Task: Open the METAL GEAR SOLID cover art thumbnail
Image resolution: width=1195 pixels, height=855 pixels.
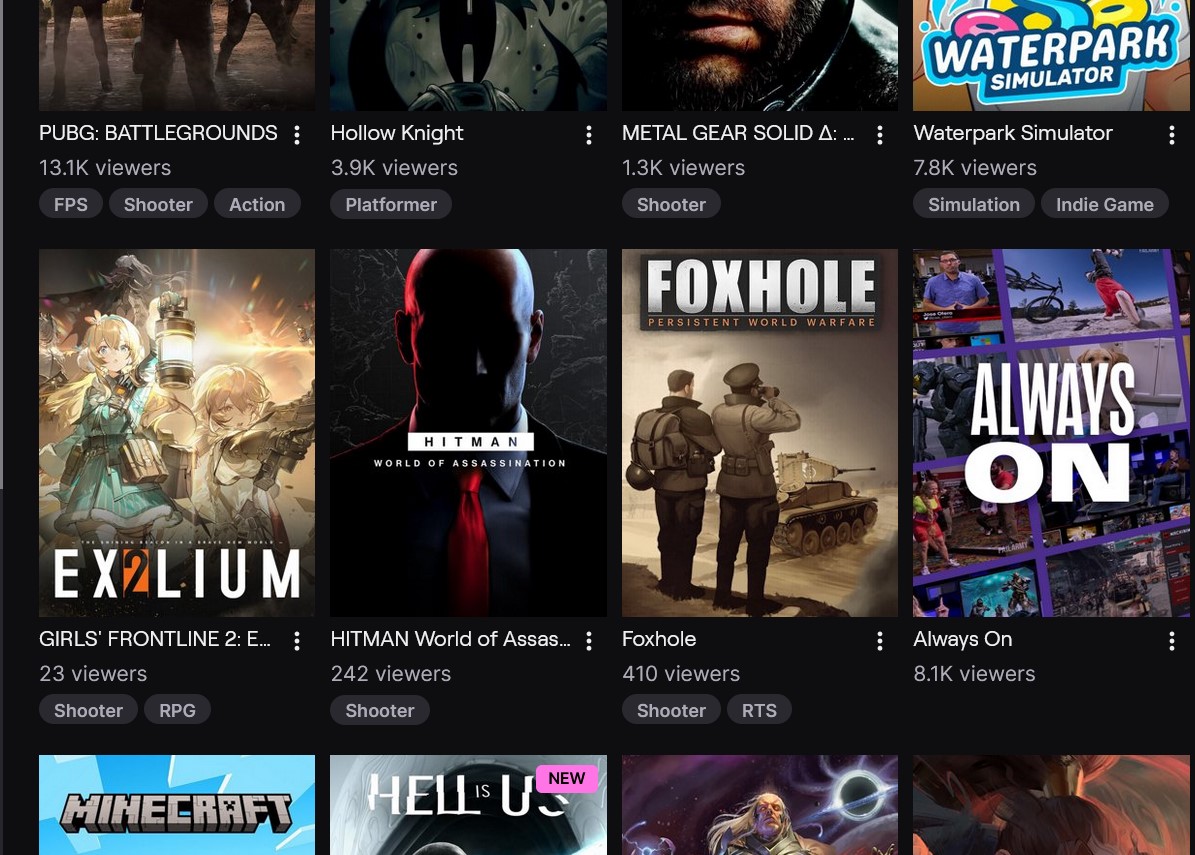Action: tap(760, 55)
